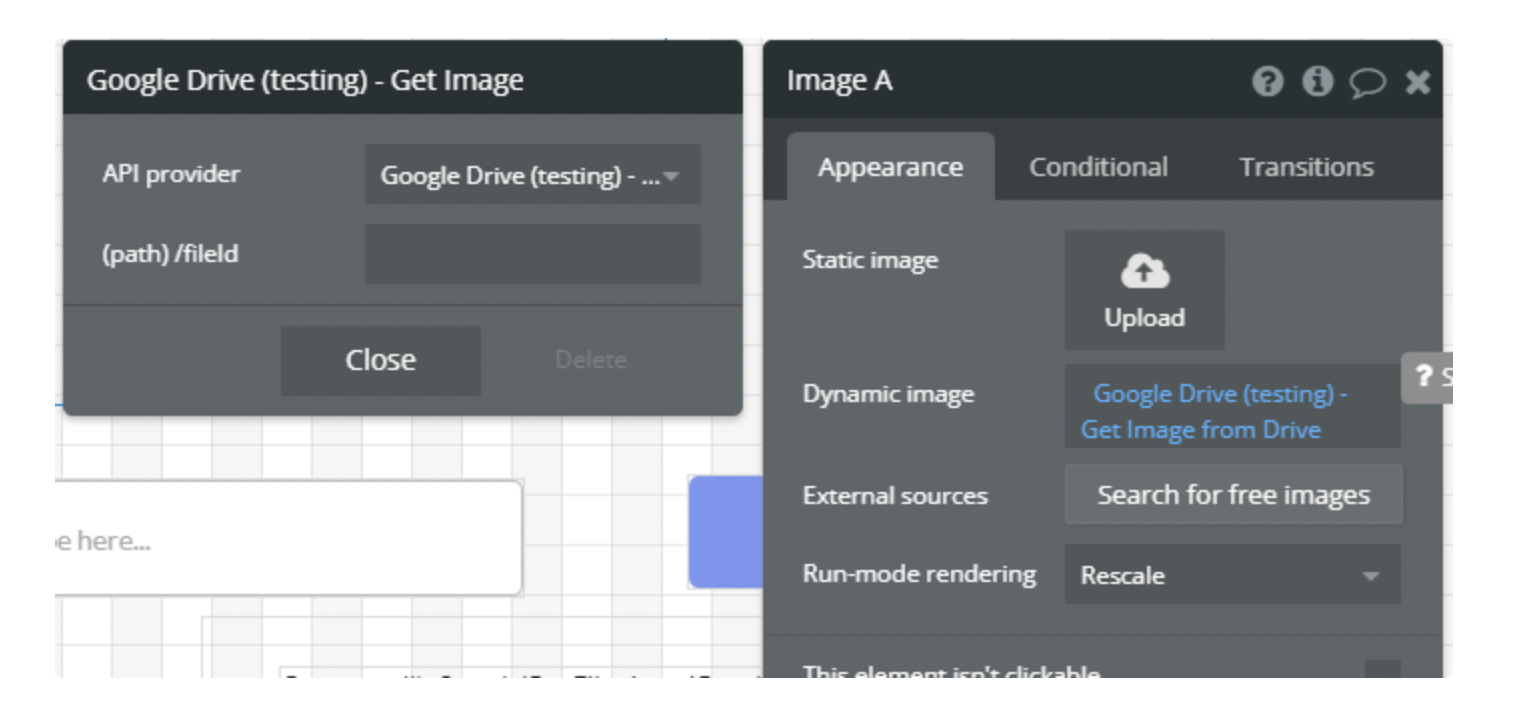Click the Delete button in Get Image popup

point(590,360)
